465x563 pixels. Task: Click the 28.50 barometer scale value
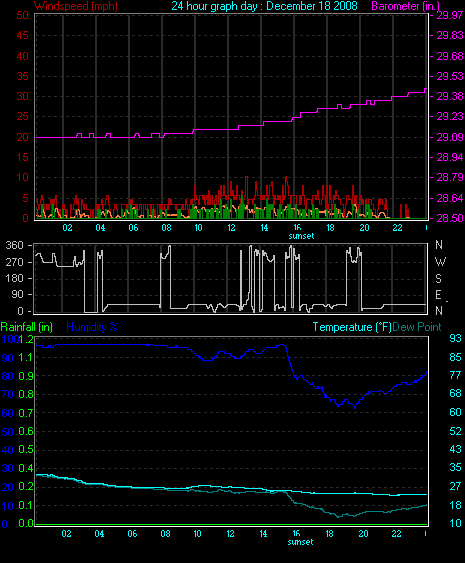point(450,218)
